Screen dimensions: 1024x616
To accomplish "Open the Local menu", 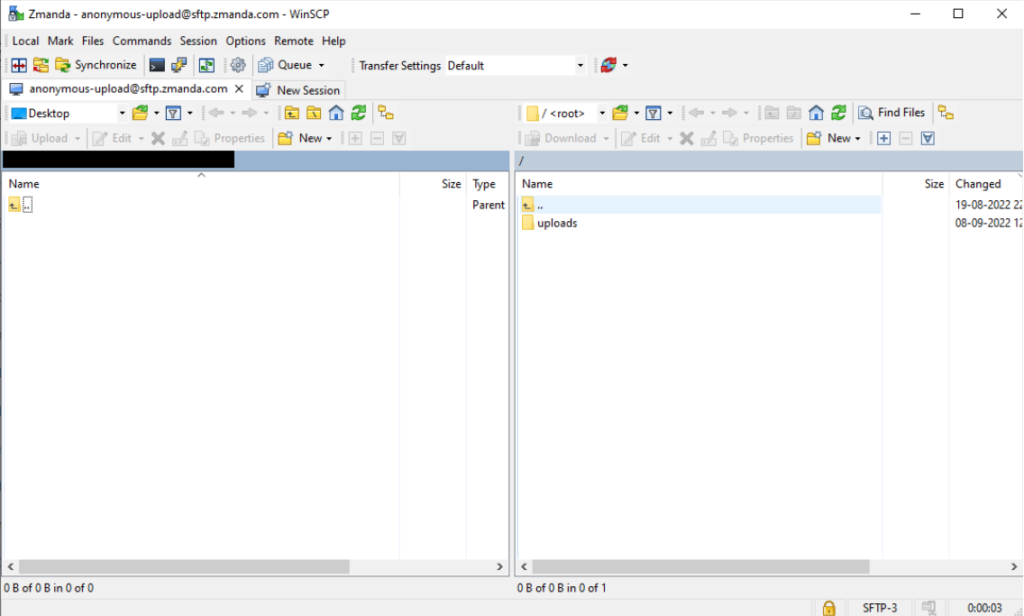I will (25, 41).
